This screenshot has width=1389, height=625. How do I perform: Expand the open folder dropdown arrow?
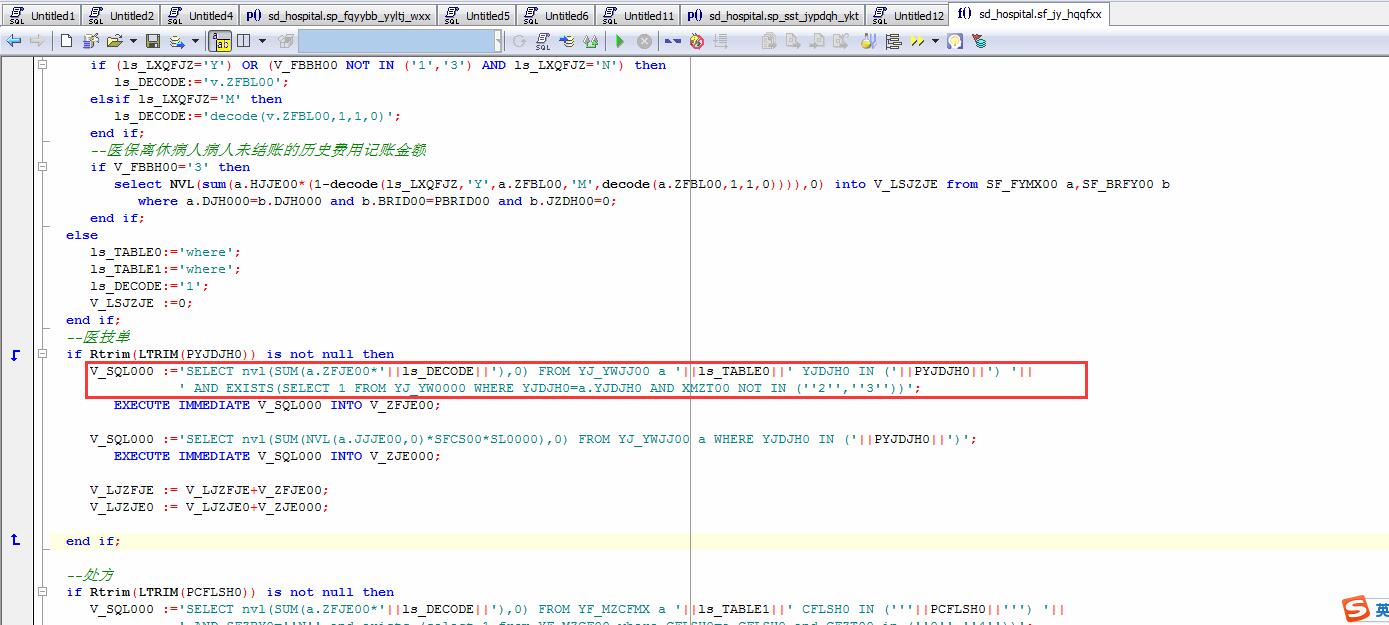point(133,41)
